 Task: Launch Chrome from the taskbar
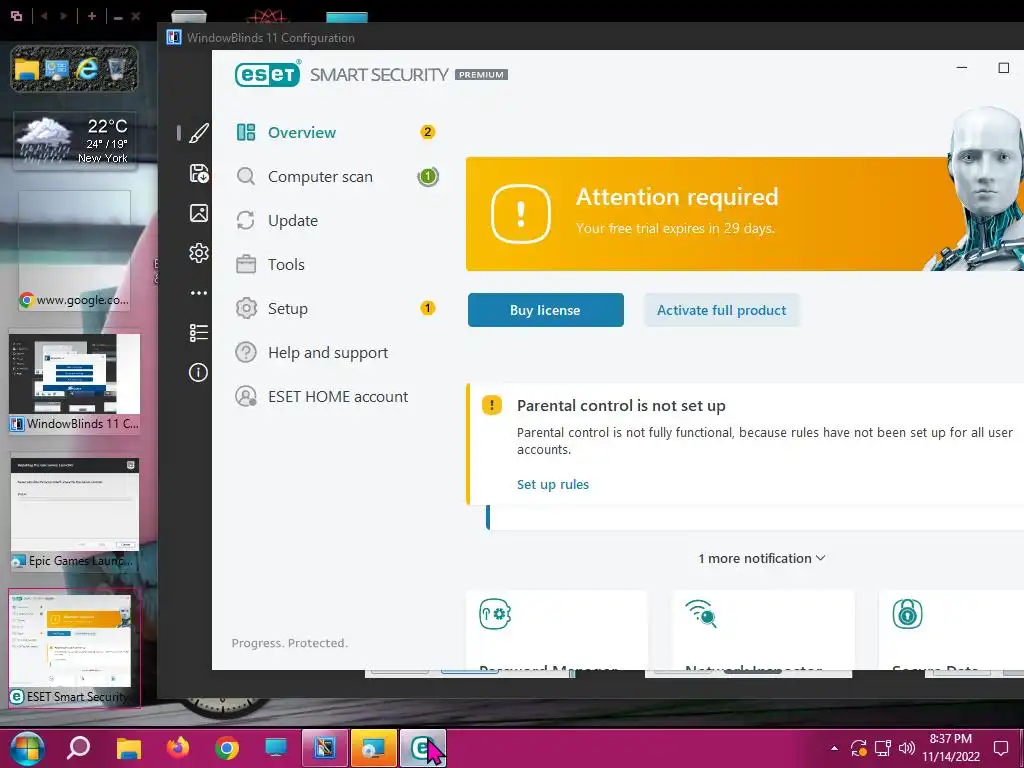pyautogui.click(x=227, y=748)
